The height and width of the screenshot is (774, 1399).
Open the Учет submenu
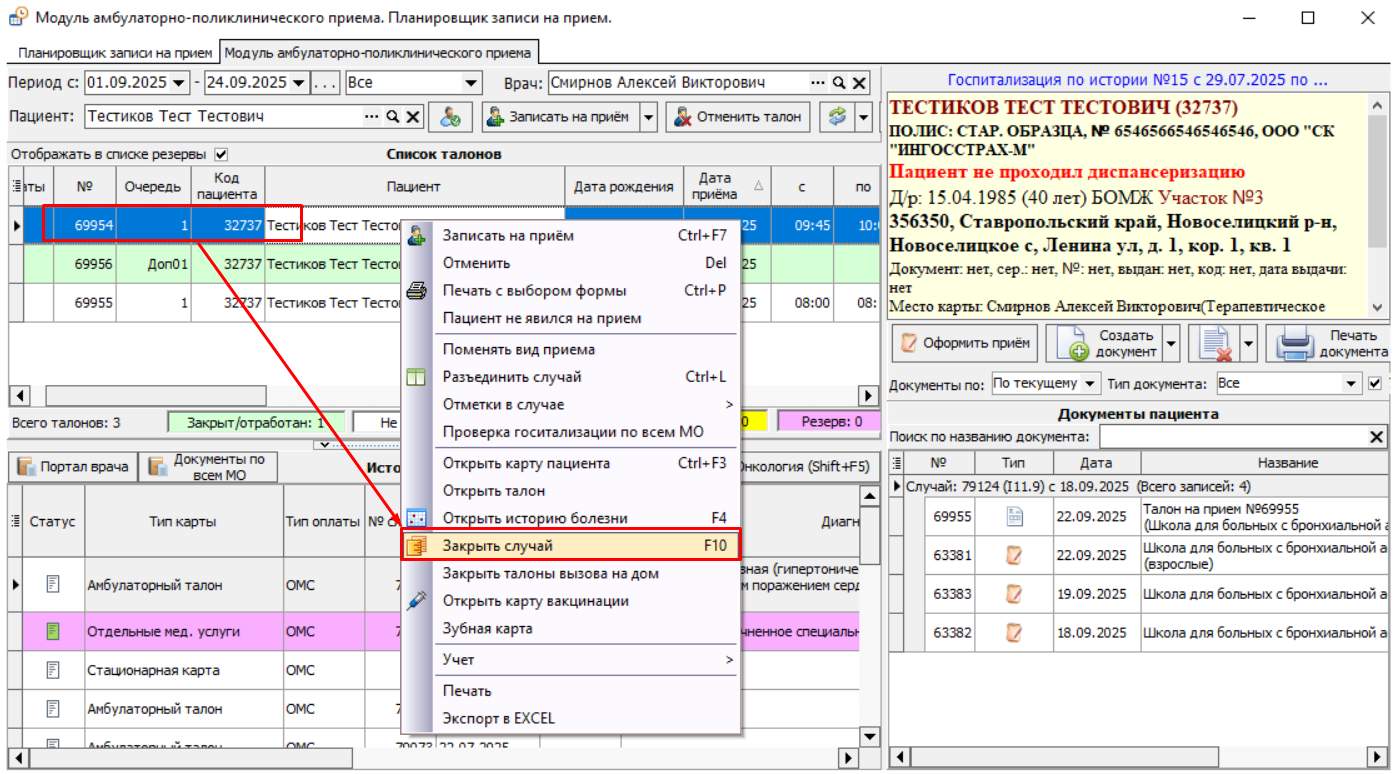tap(571, 660)
